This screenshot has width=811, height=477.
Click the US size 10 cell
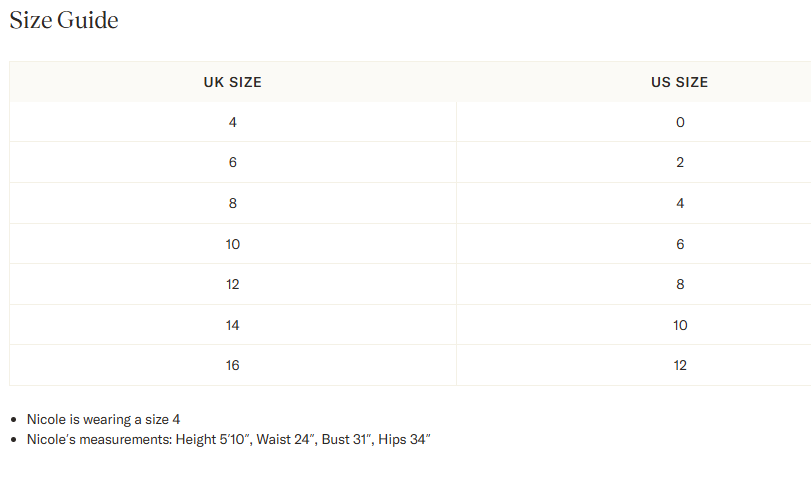[x=680, y=325]
